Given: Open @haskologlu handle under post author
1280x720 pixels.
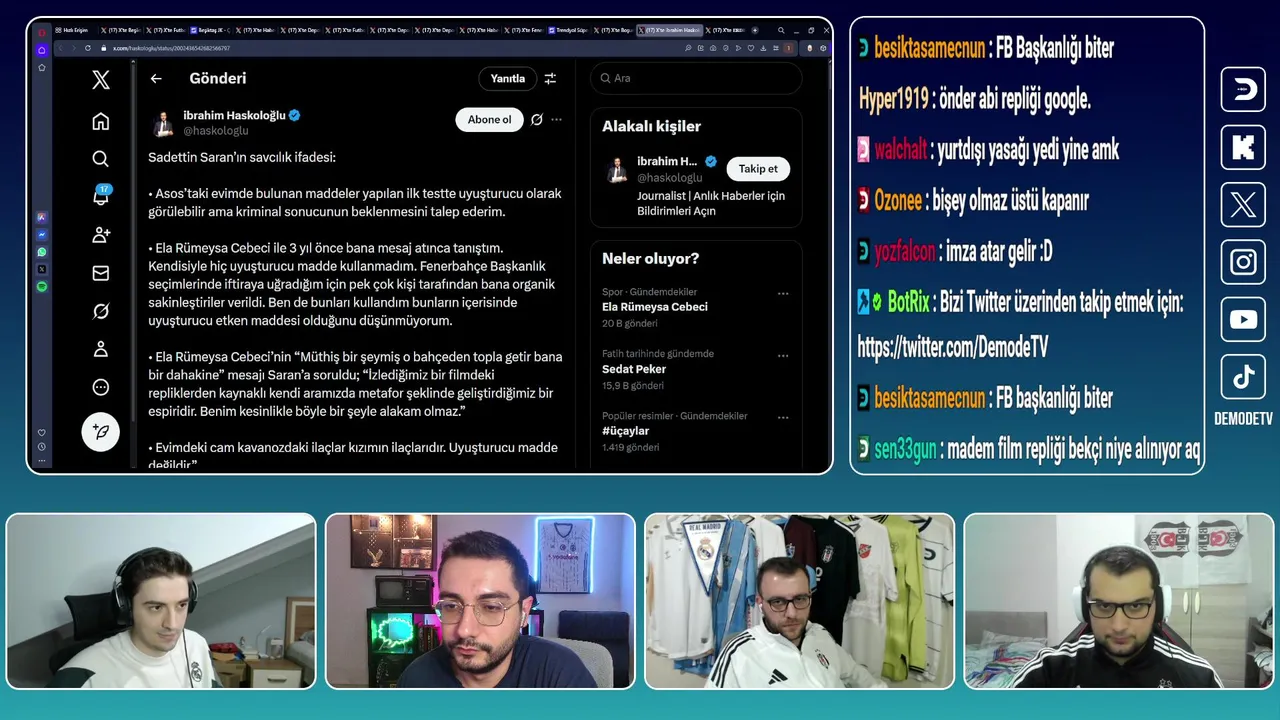Looking at the screenshot, I should 215,131.
